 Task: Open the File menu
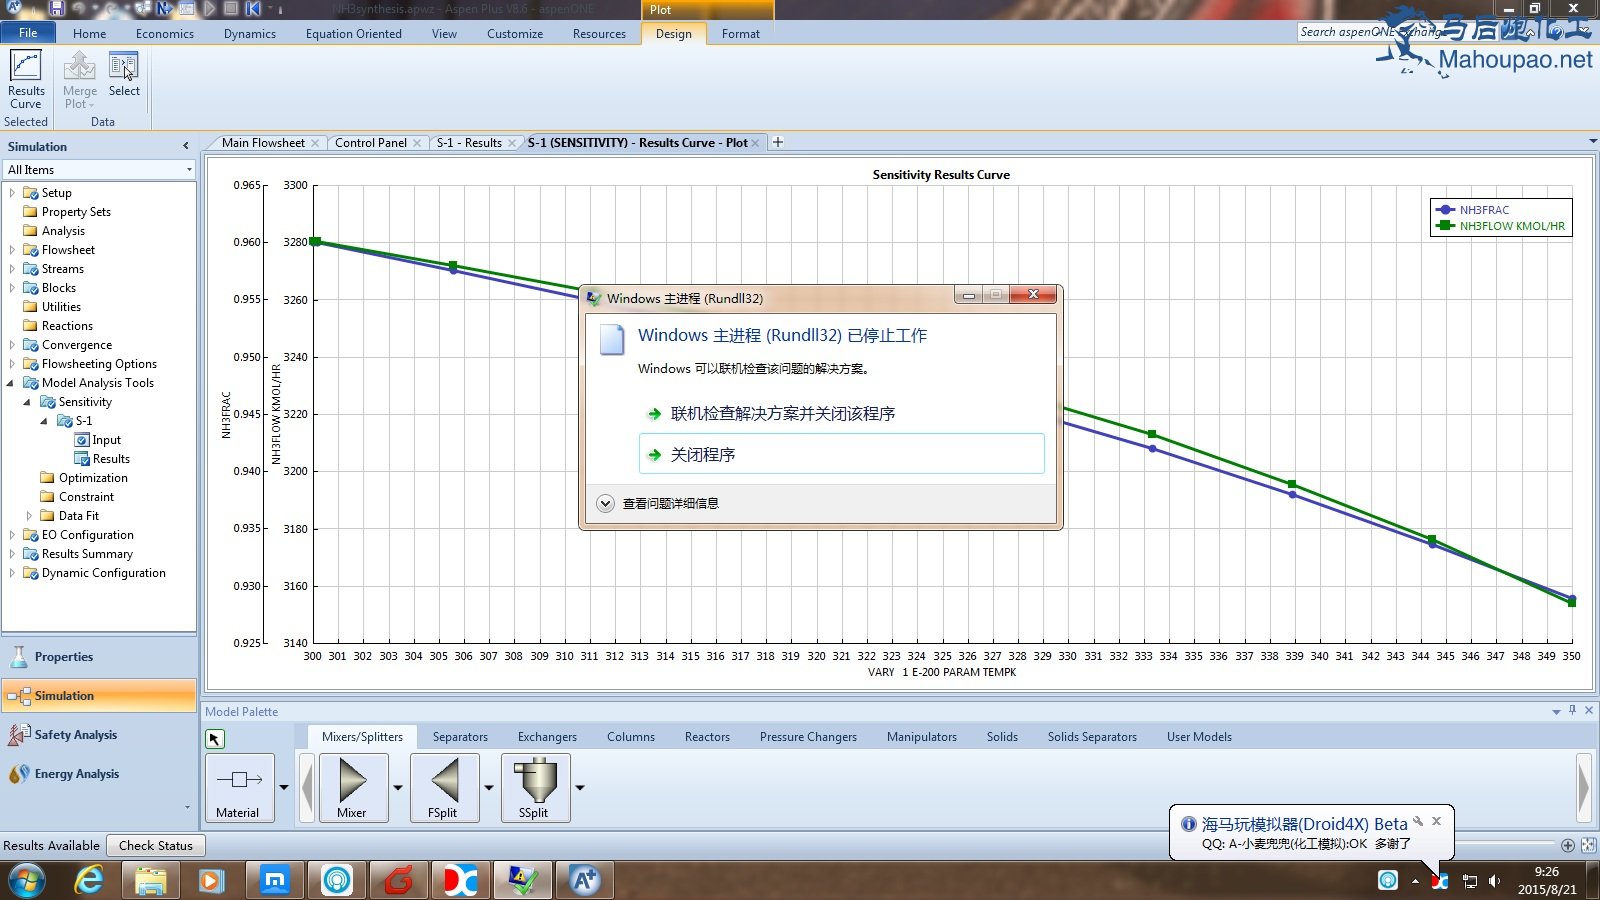[x=28, y=33]
